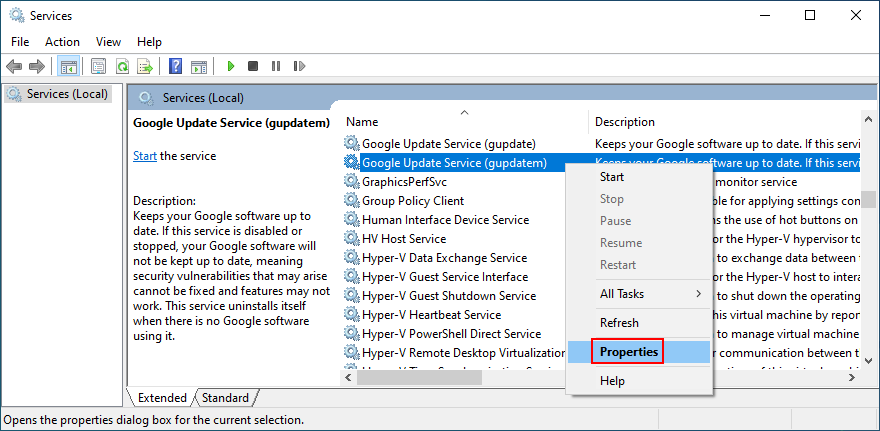Viewport: 880px width, 431px height.
Task: Select Google Update Service (gupdatem) row
Action: tap(601, 162)
